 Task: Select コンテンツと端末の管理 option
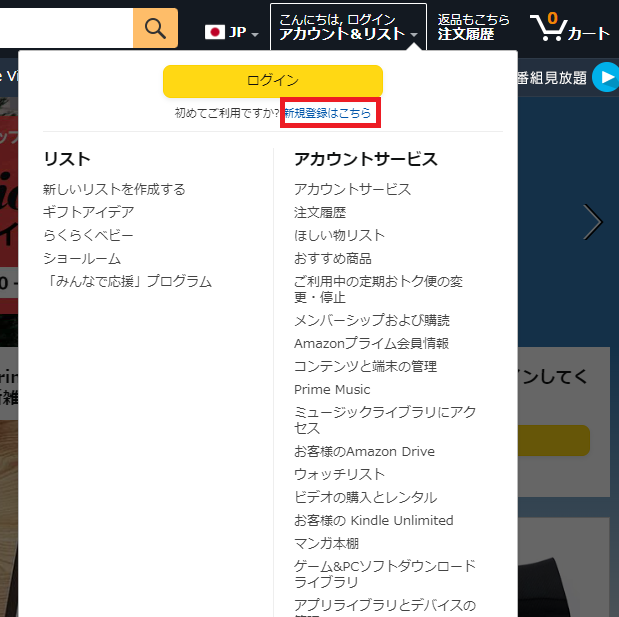coord(365,367)
